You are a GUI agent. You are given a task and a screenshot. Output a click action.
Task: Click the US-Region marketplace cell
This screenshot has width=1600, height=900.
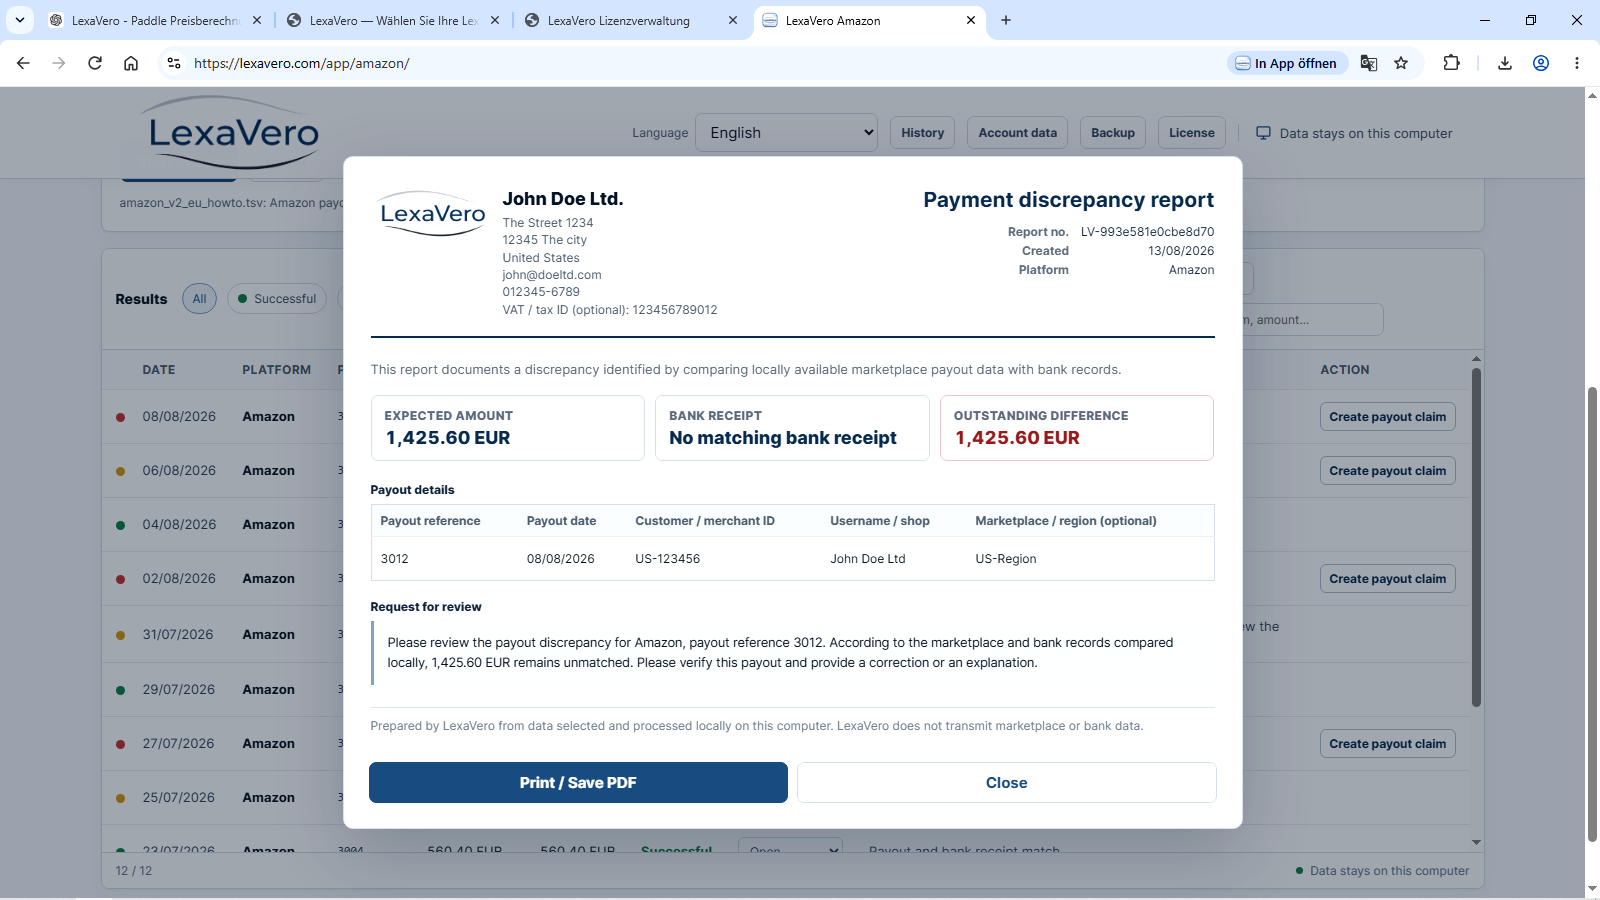[x=1005, y=559]
